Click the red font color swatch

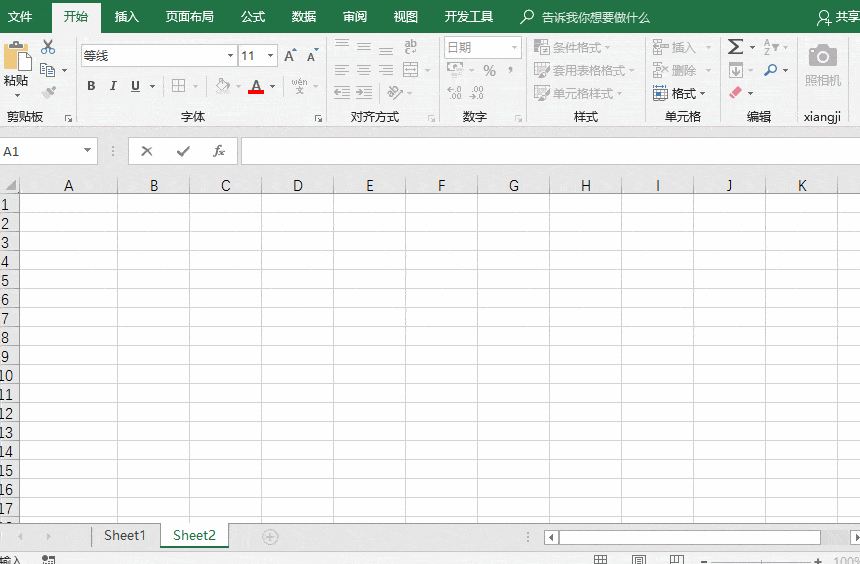click(256, 87)
